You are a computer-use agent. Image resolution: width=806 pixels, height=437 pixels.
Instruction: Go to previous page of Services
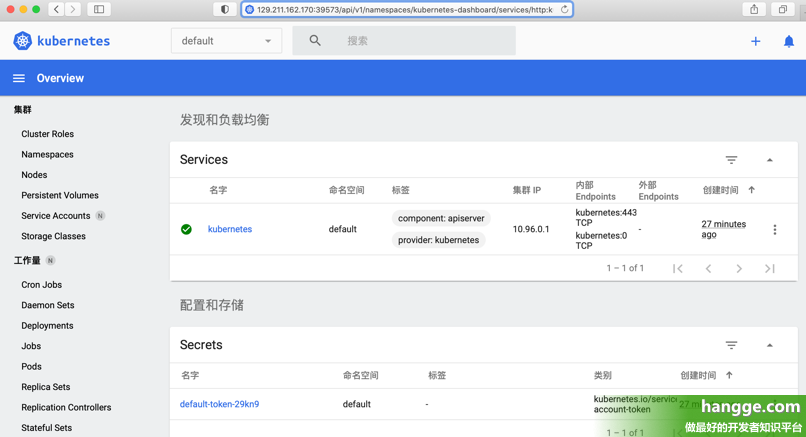[708, 268]
